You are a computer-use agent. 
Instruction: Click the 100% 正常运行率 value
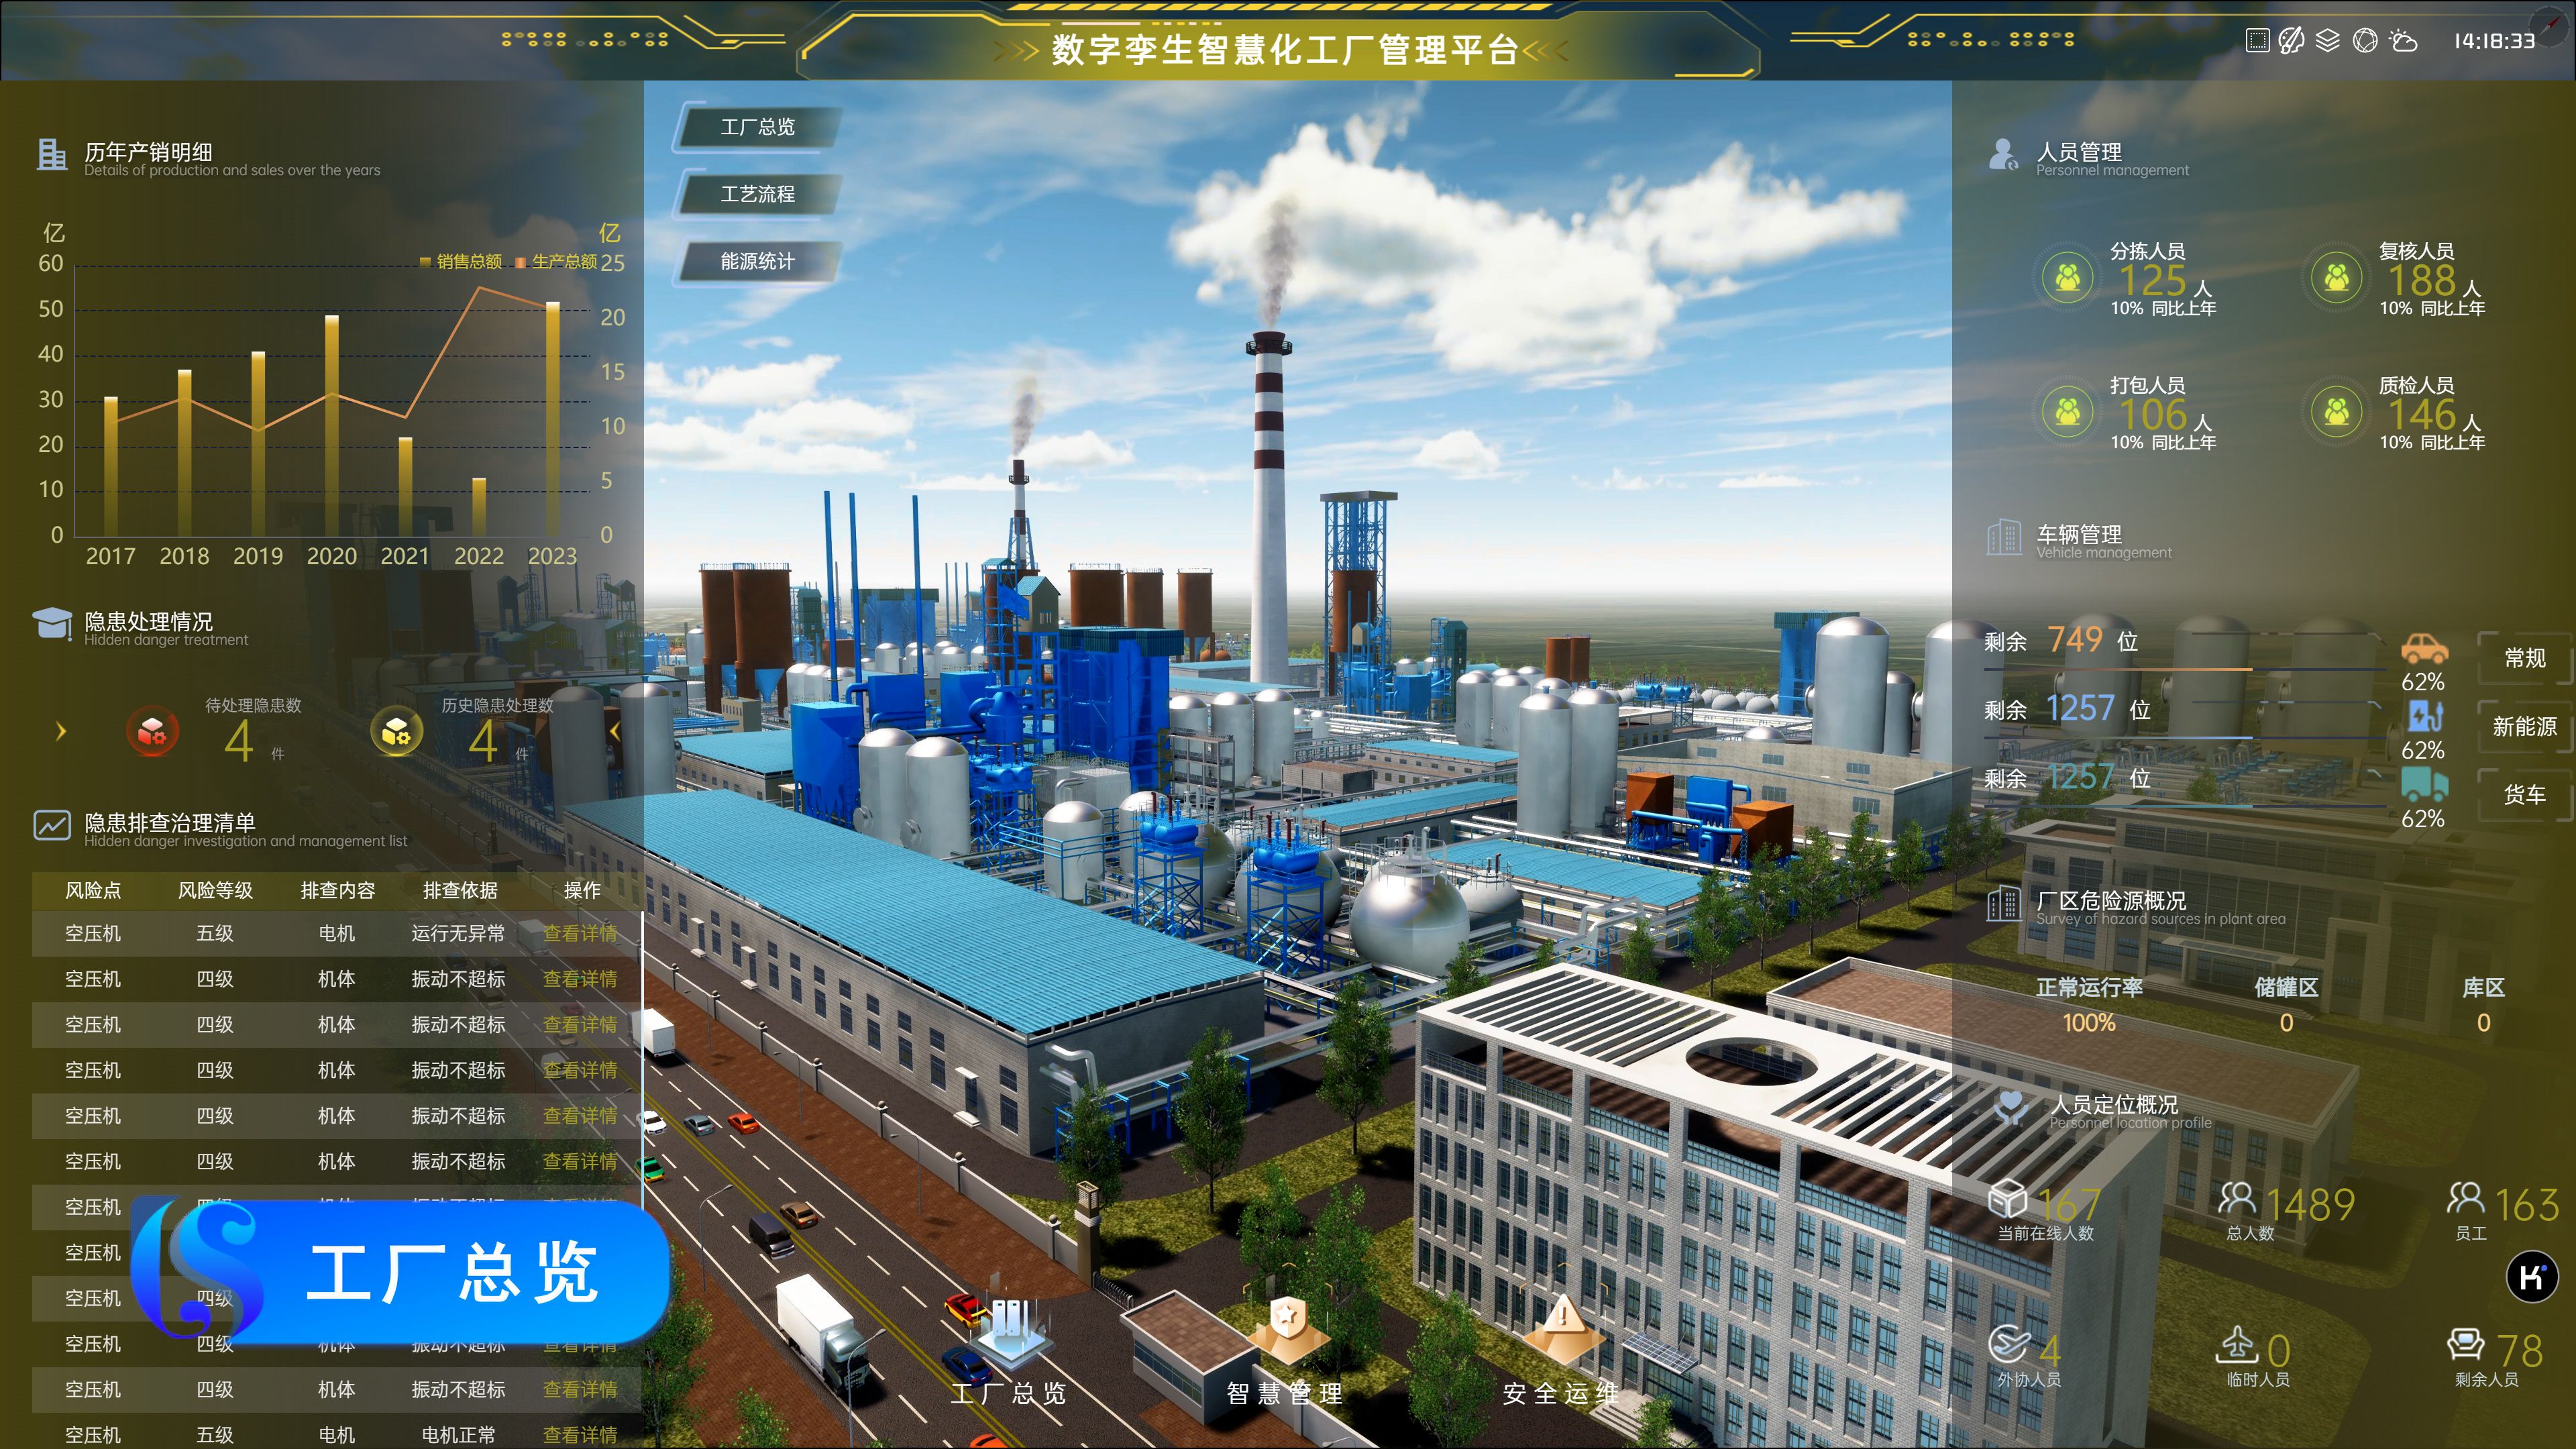(x=2089, y=1023)
